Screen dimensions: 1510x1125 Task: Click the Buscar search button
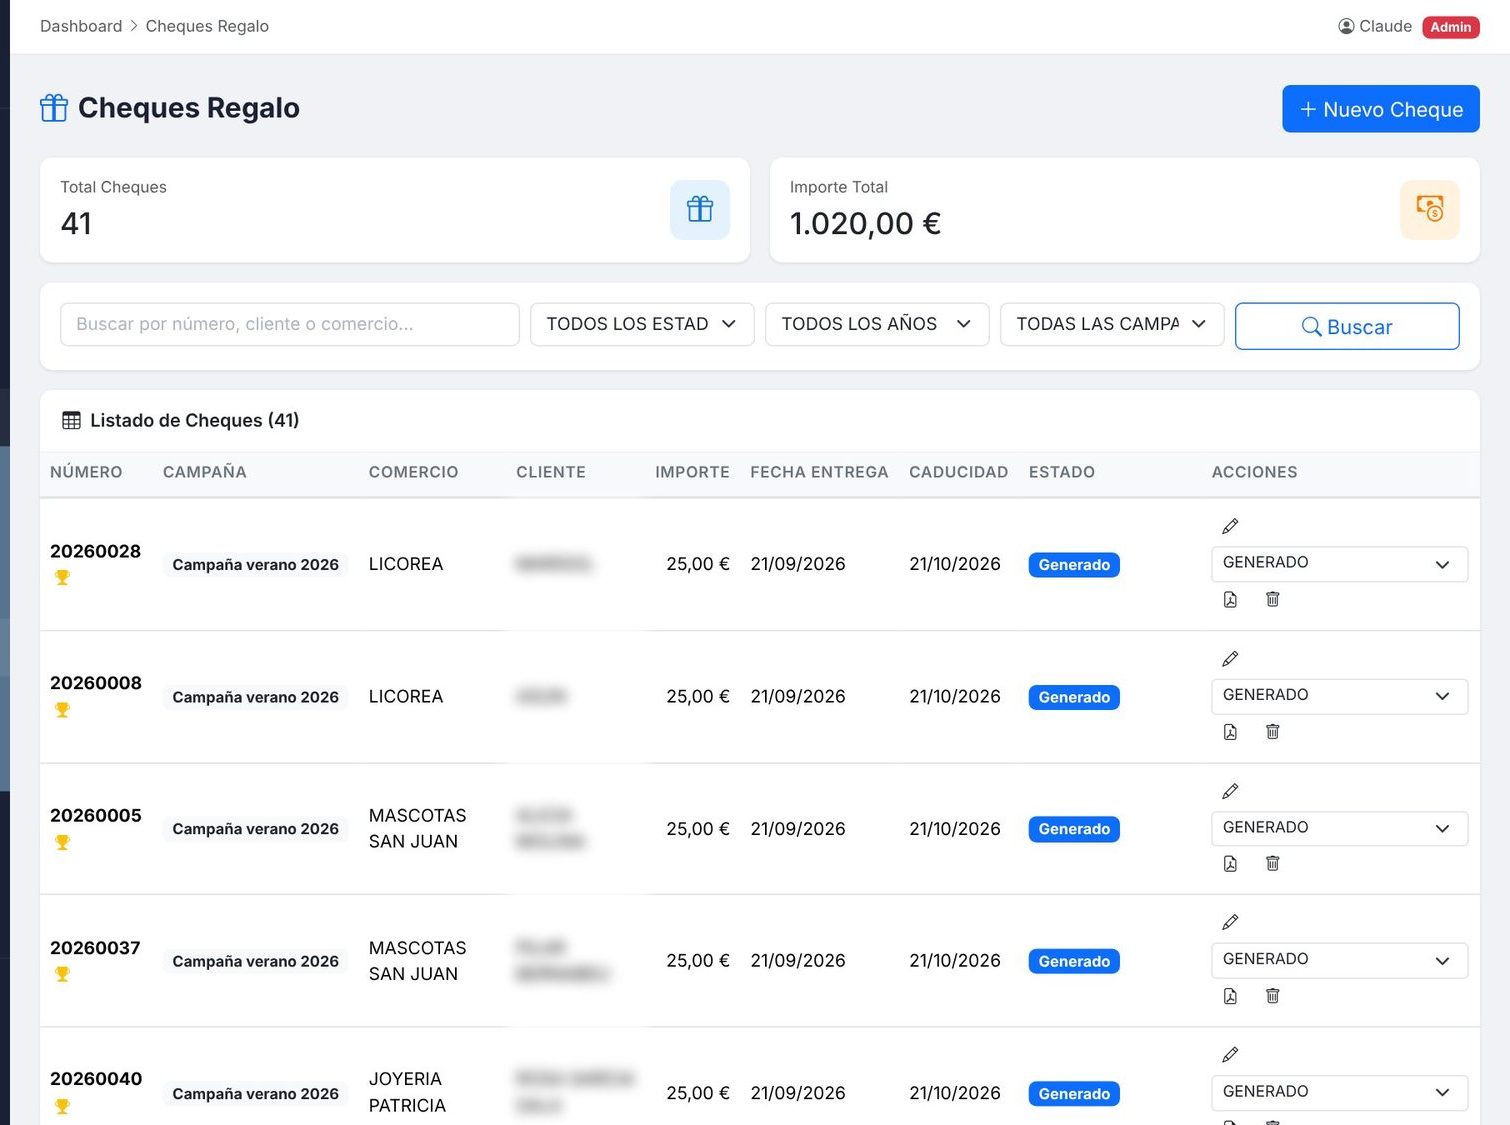1347,326
